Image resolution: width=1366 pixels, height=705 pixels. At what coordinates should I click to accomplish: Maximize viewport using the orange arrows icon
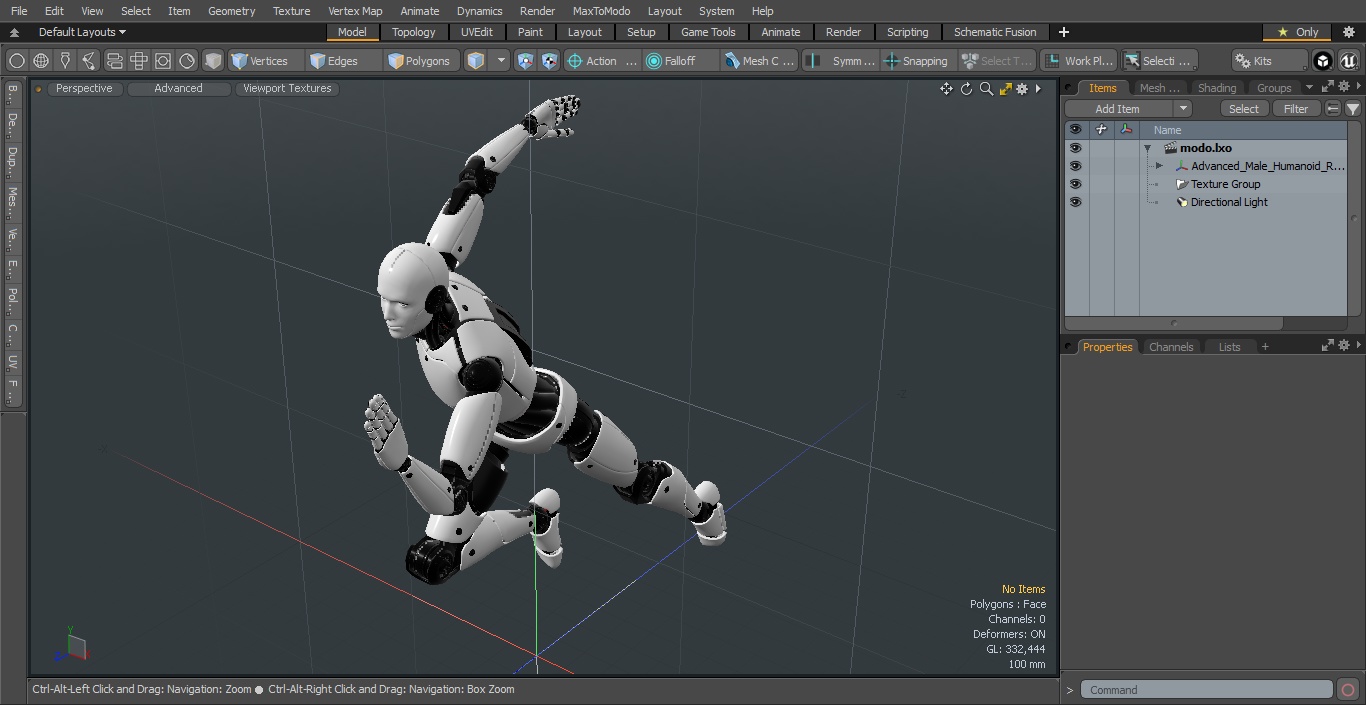click(x=1005, y=89)
